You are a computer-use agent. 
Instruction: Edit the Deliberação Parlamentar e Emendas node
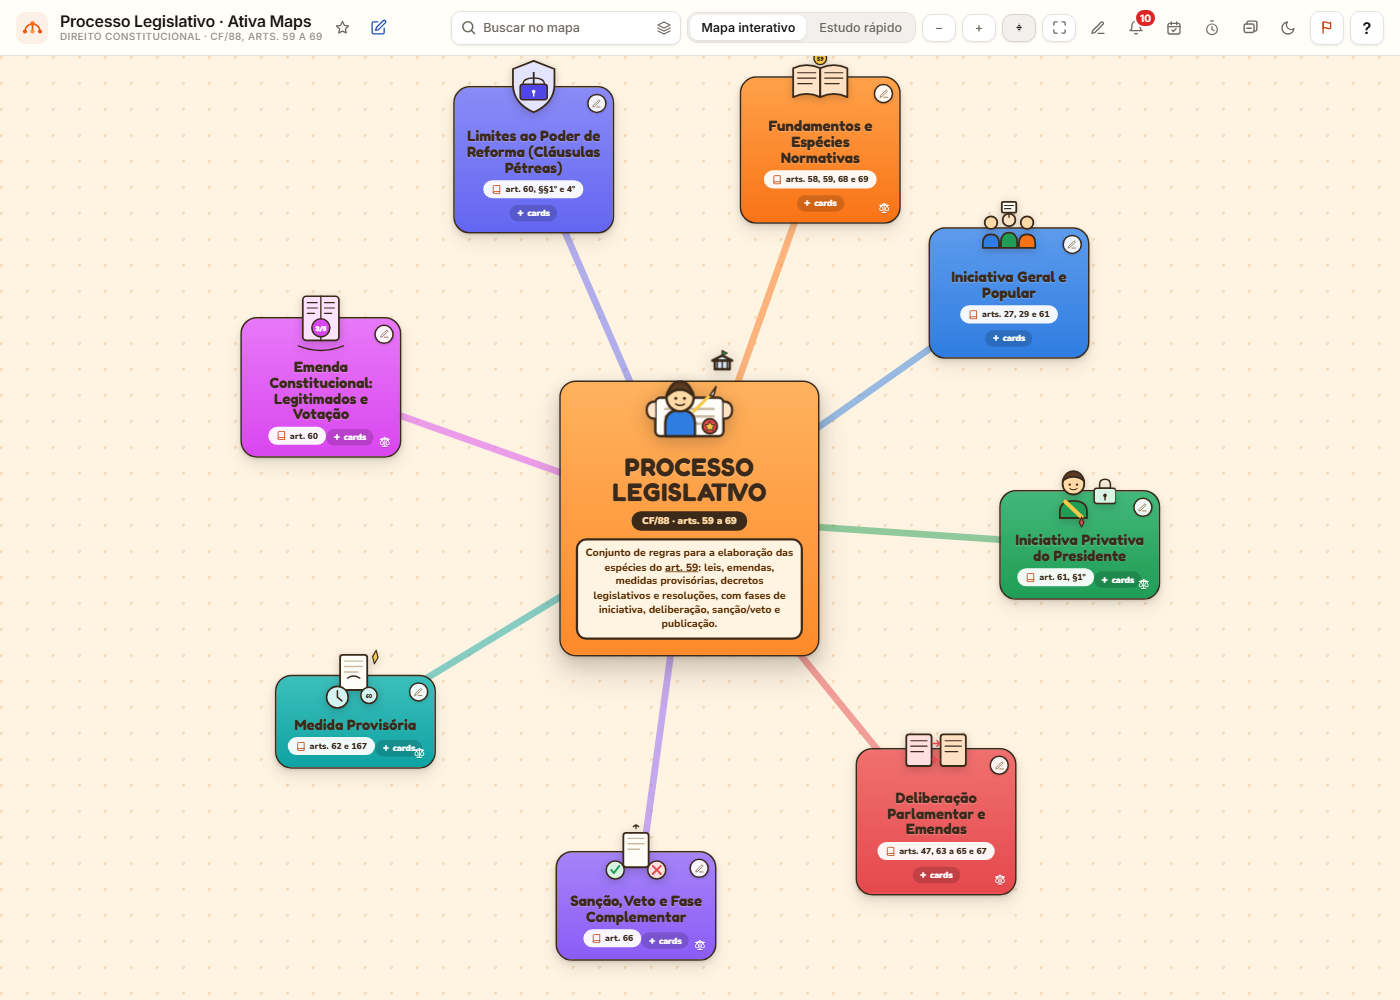(x=999, y=765)
